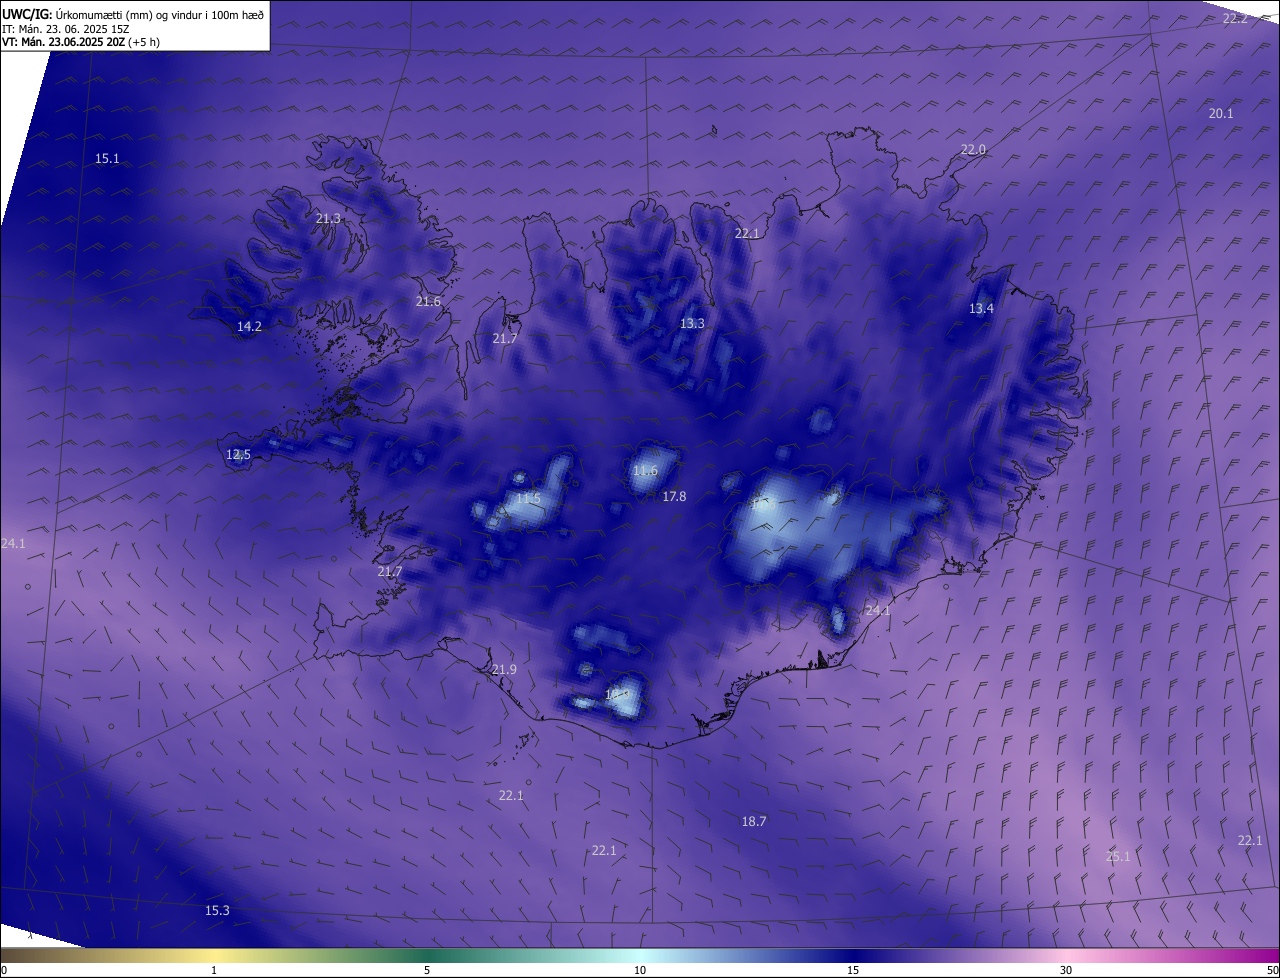Click the 15.3 value label

click(x=217, y=911)
